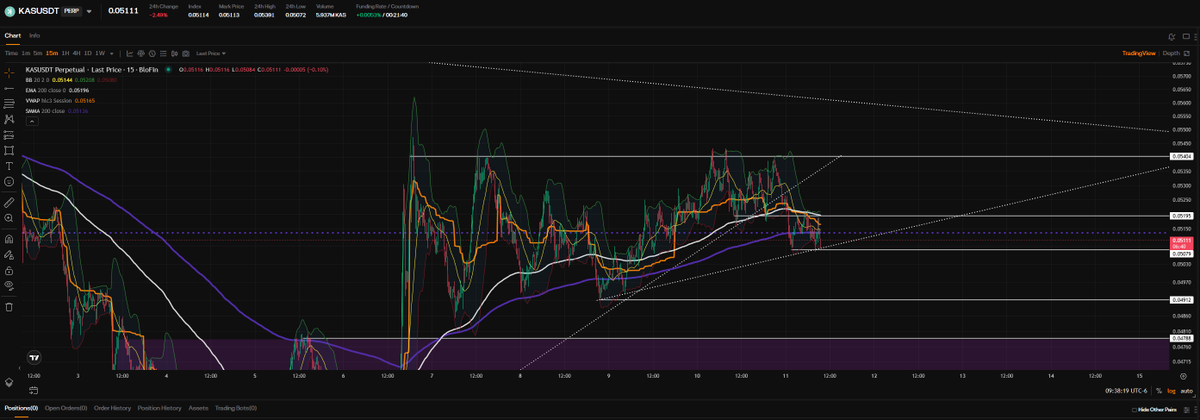Select the Text annotation tool
This screenshot has width=1200, height=420.
pyautogui.click(x=9, y=166)
